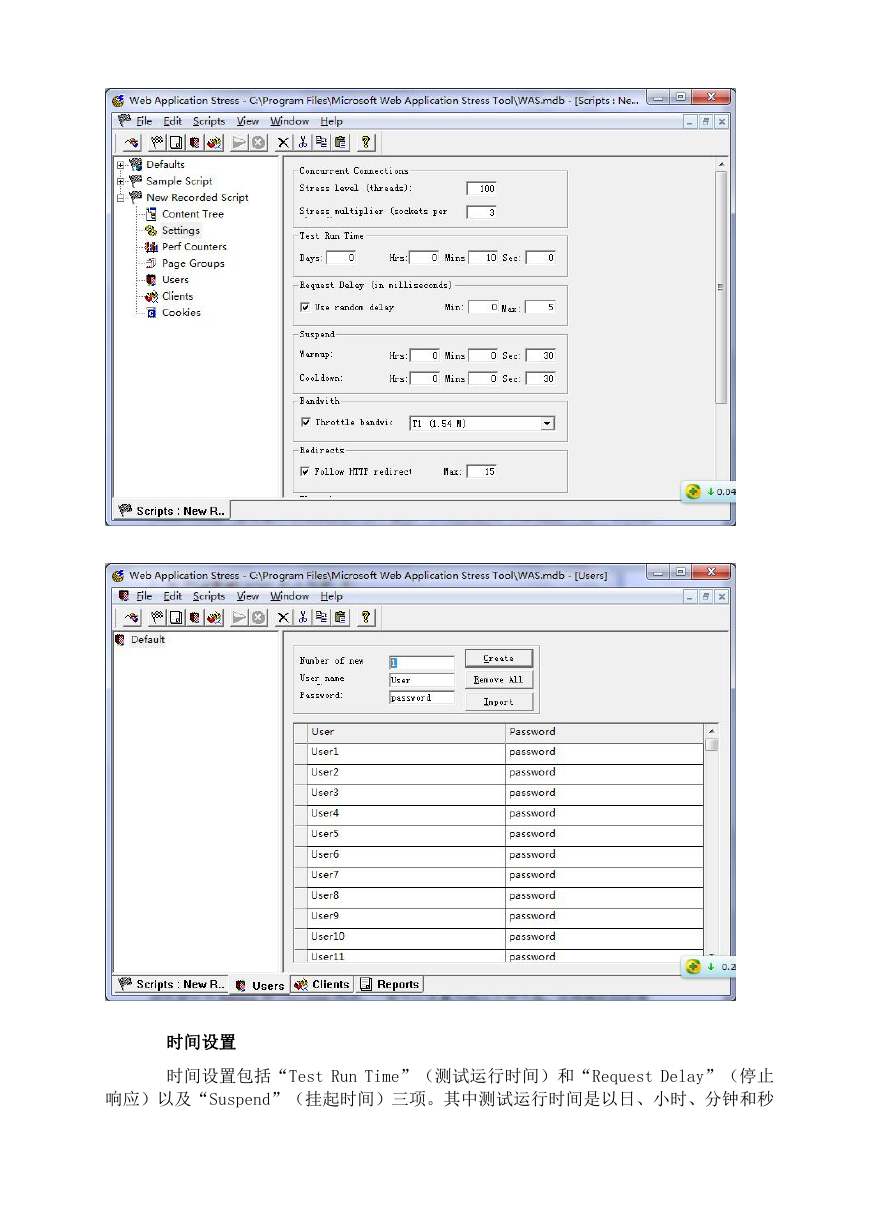Image resolution: width=869 pixels, height=1228 pixels.
Task: Toggle the Use random delay checkbox
Action: coord(305,307)
